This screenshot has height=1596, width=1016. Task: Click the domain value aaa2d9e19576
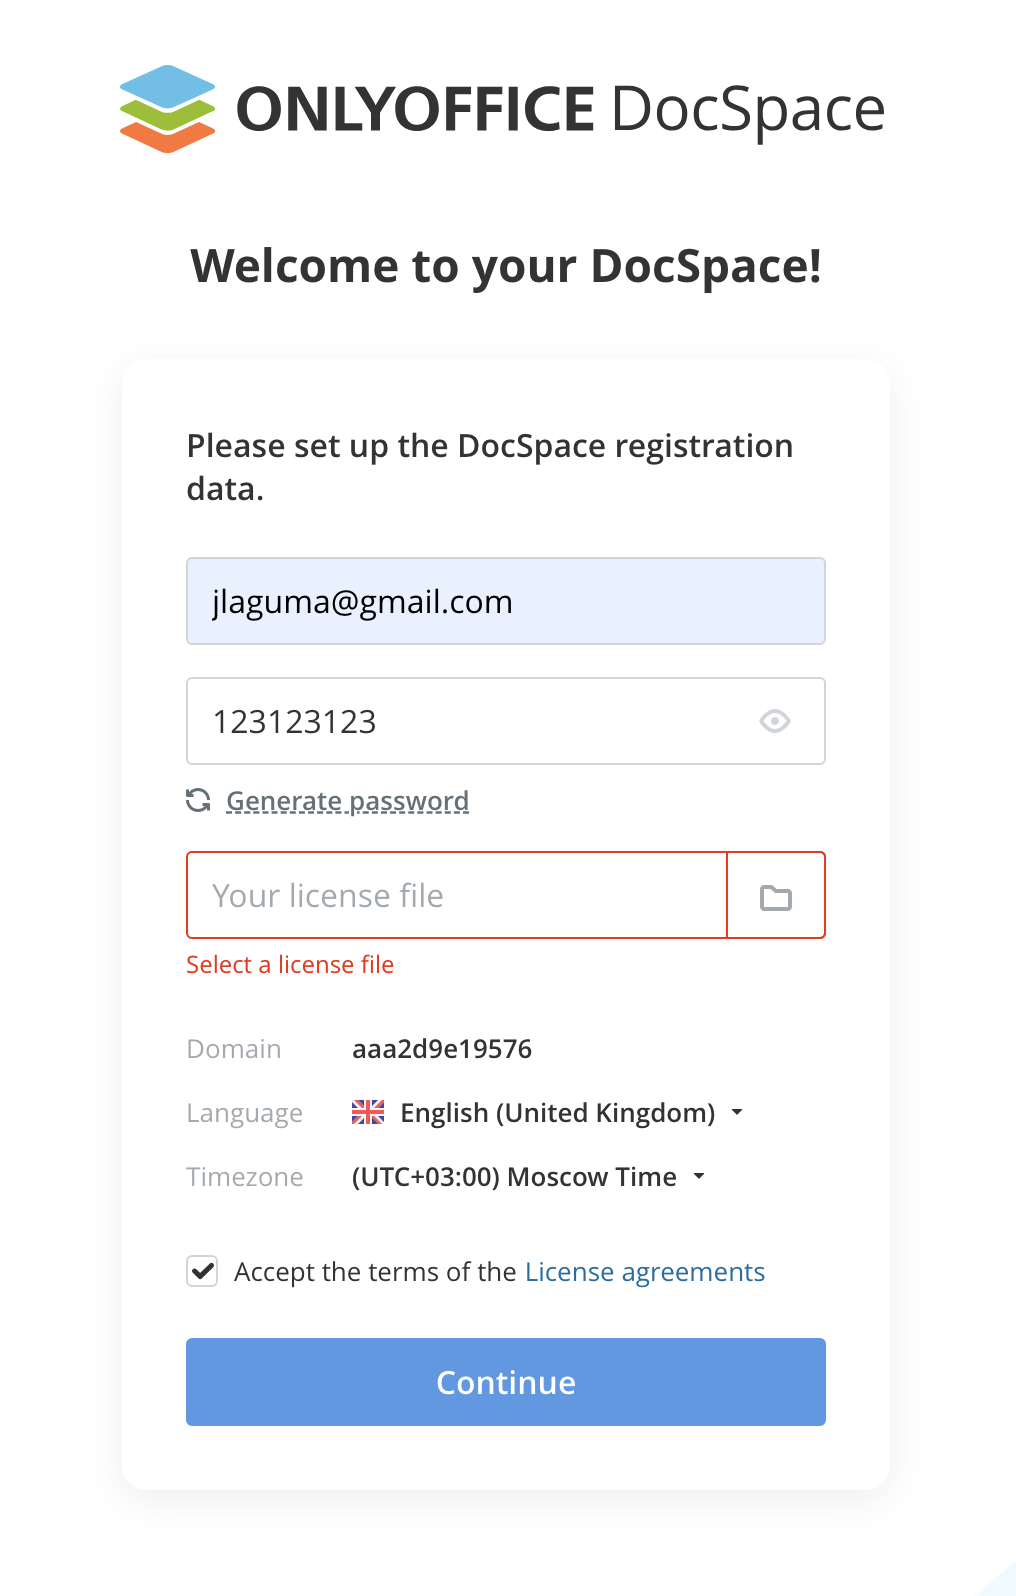click(x=442, y=1048)
